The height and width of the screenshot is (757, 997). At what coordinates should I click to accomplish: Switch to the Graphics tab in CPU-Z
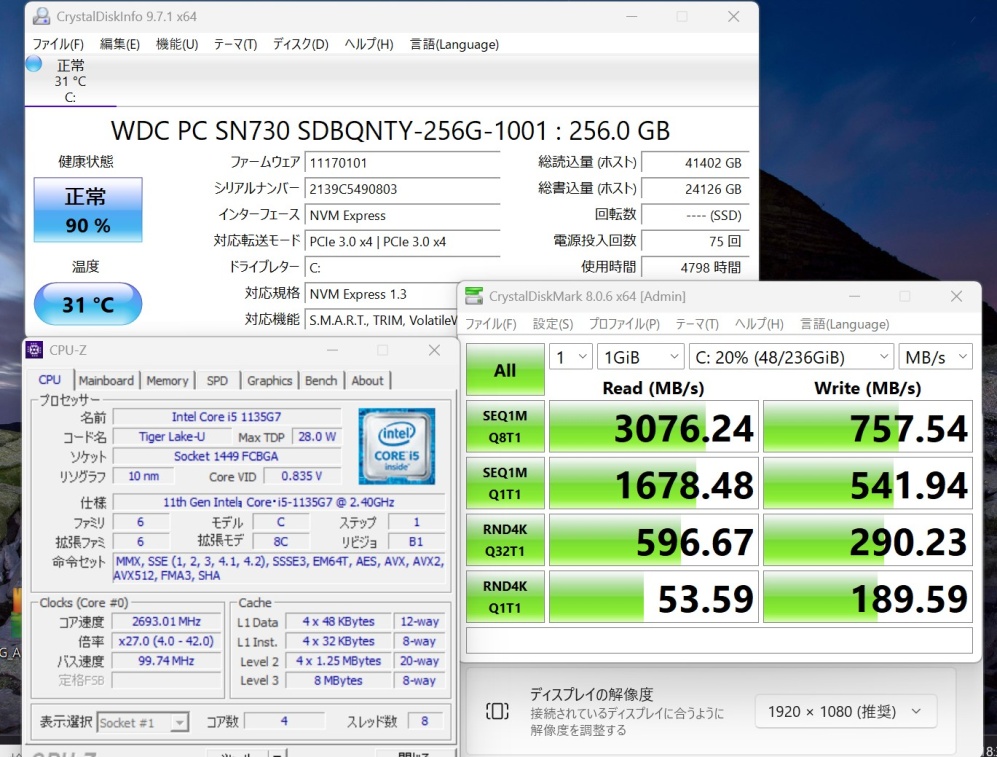tap(270, 381)
